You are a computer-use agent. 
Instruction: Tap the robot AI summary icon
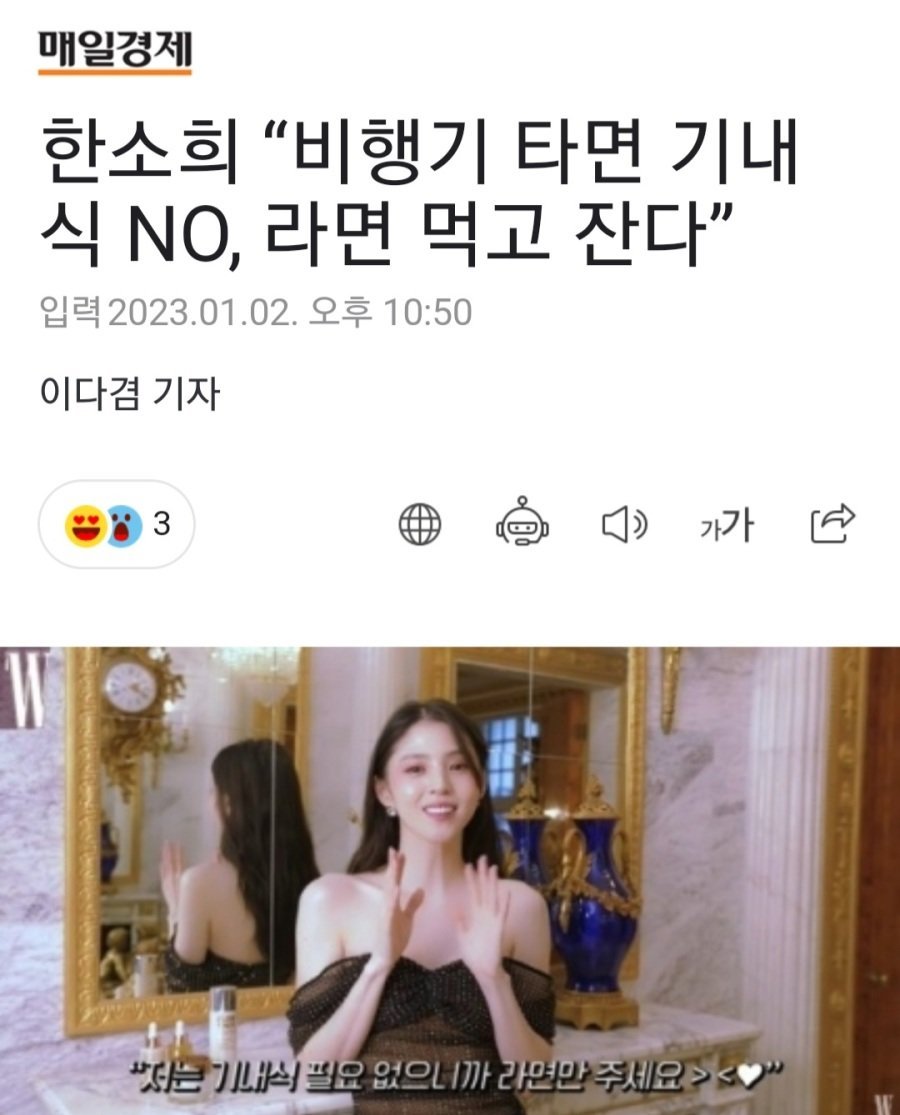(522, 522)
